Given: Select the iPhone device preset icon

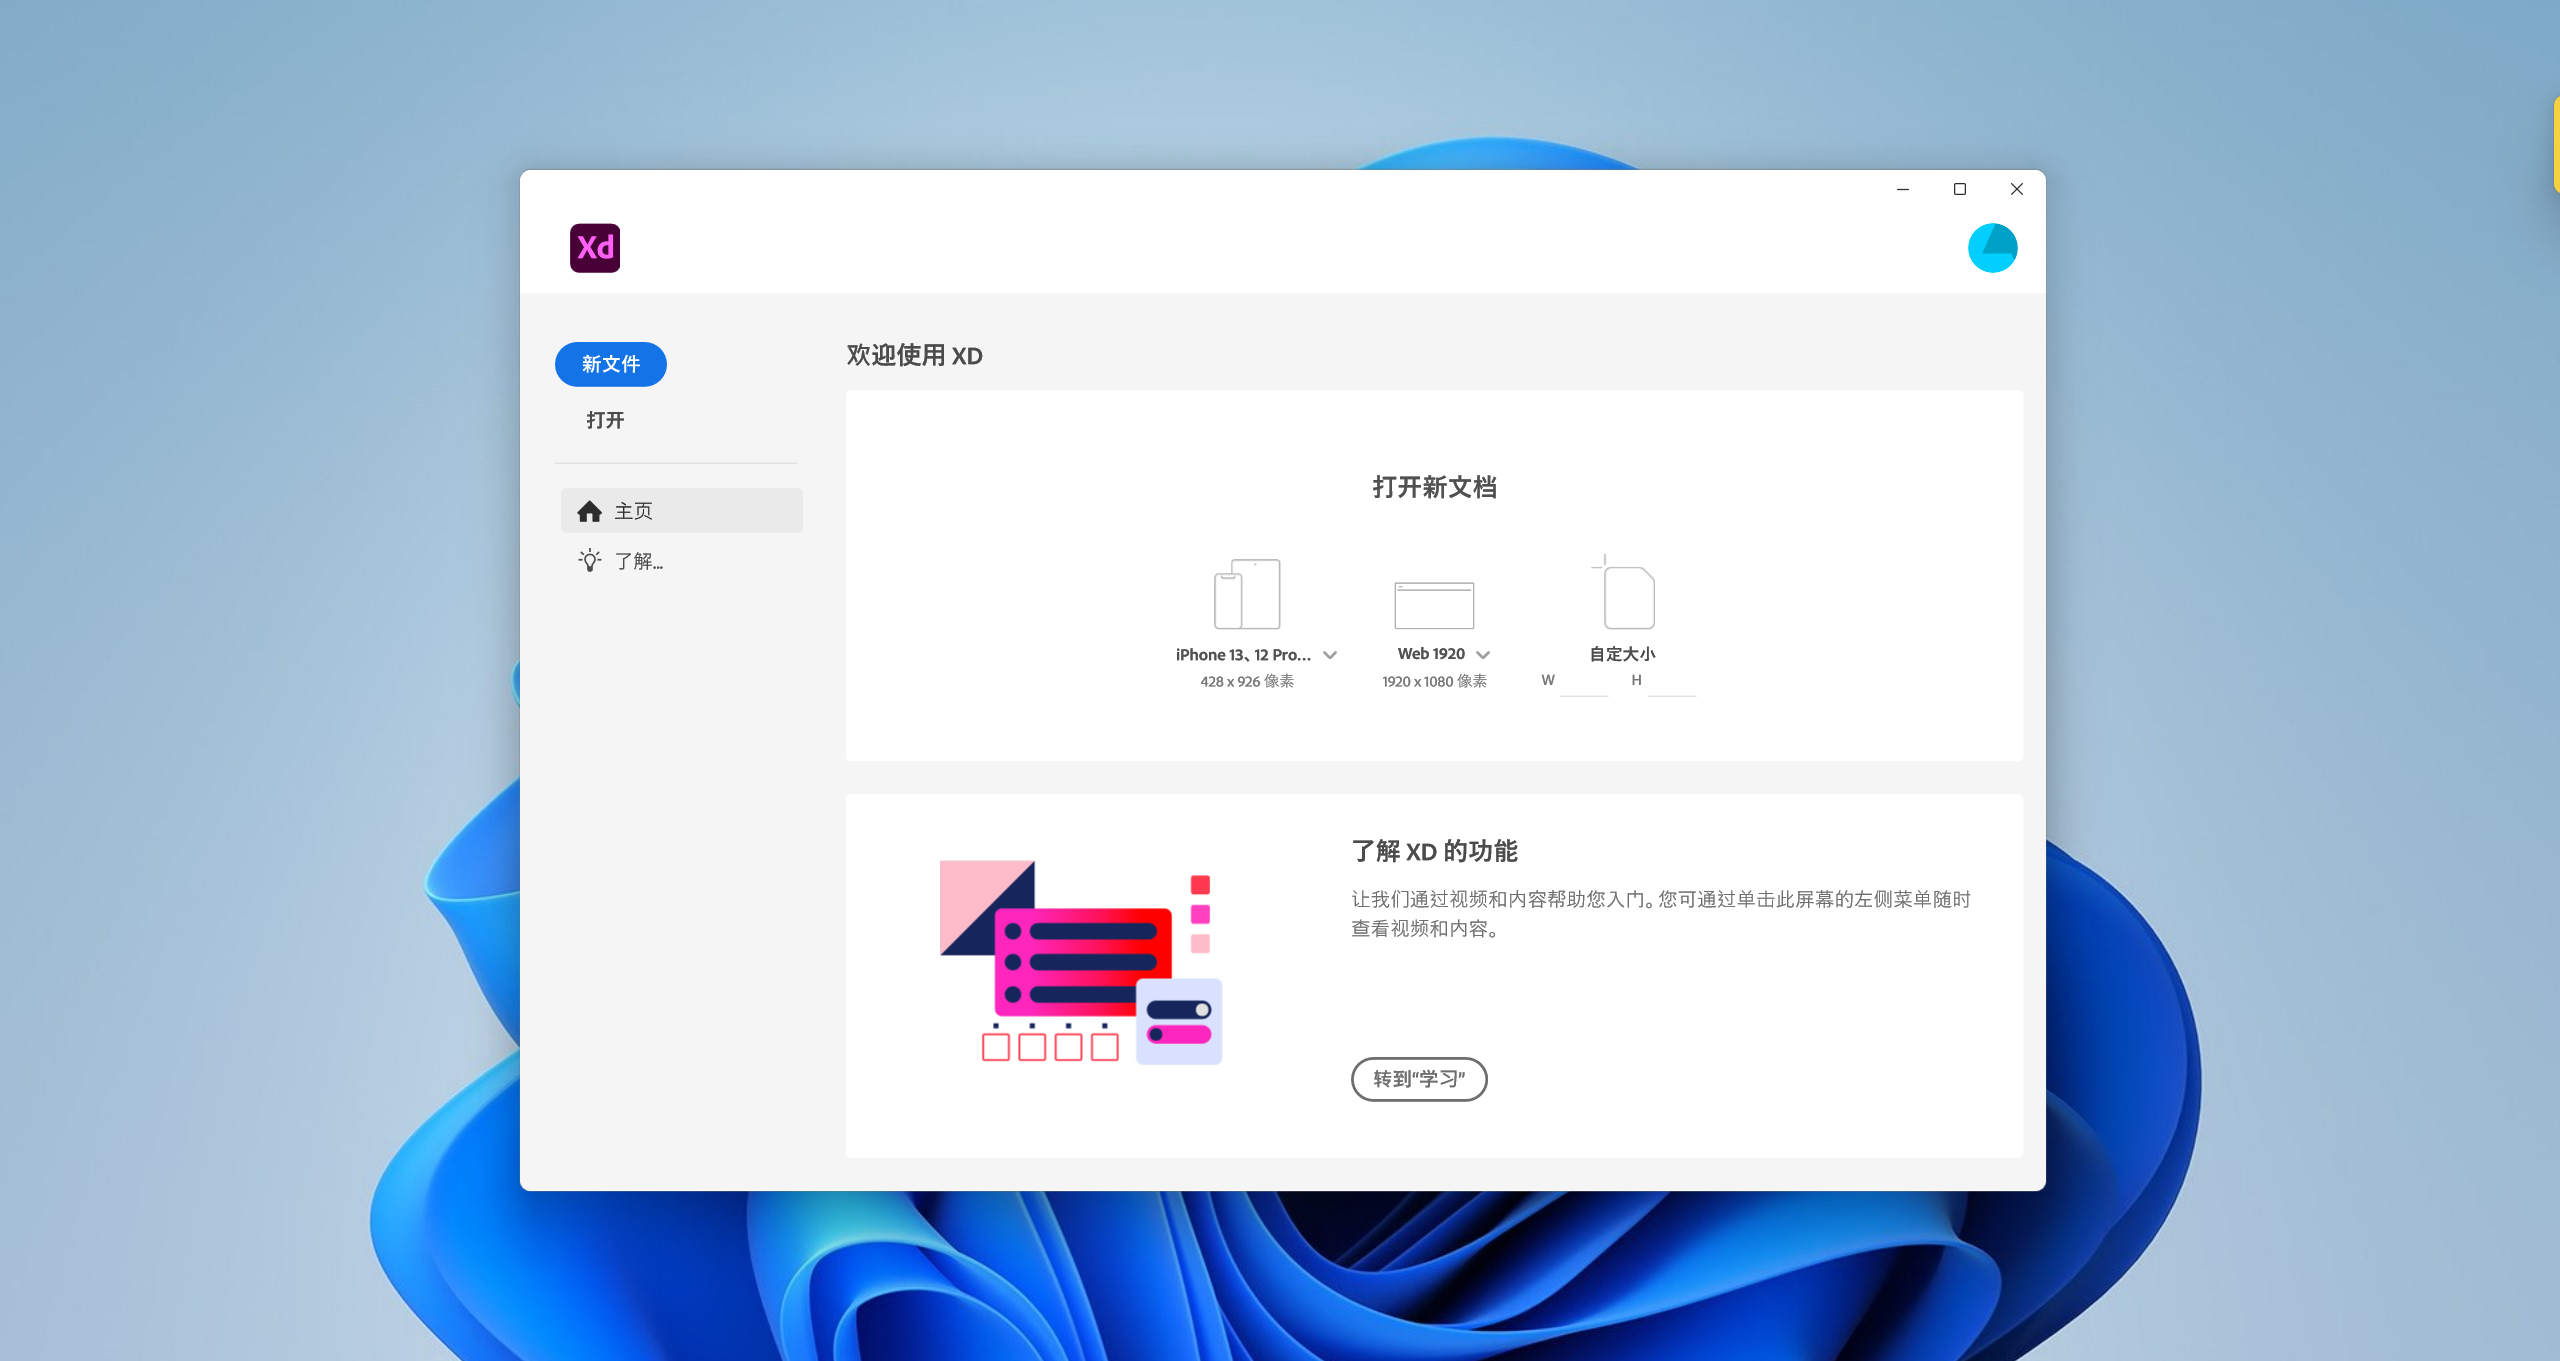Looking at the screenshot, I should [x=1247, y=594].
